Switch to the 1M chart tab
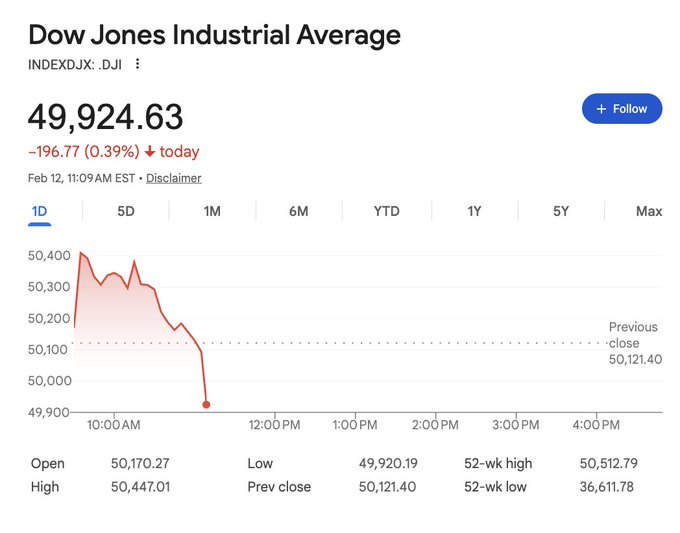The width and height of the screenshot is (680, 533). [x=212, y=211]
